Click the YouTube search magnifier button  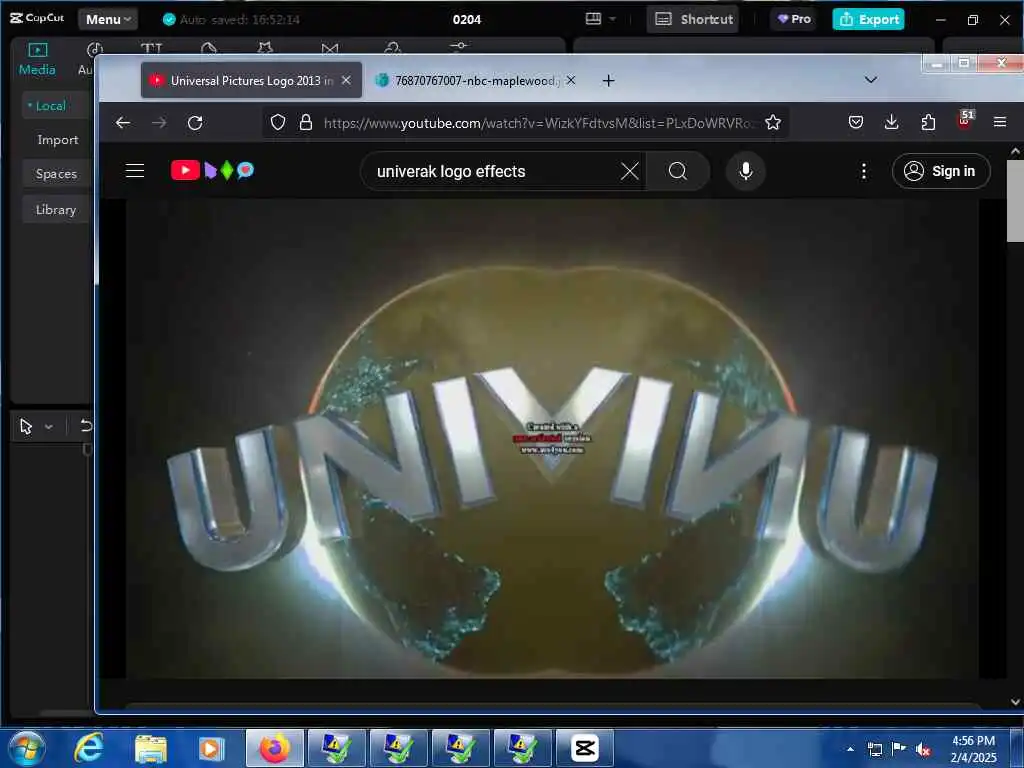[678, 171]
